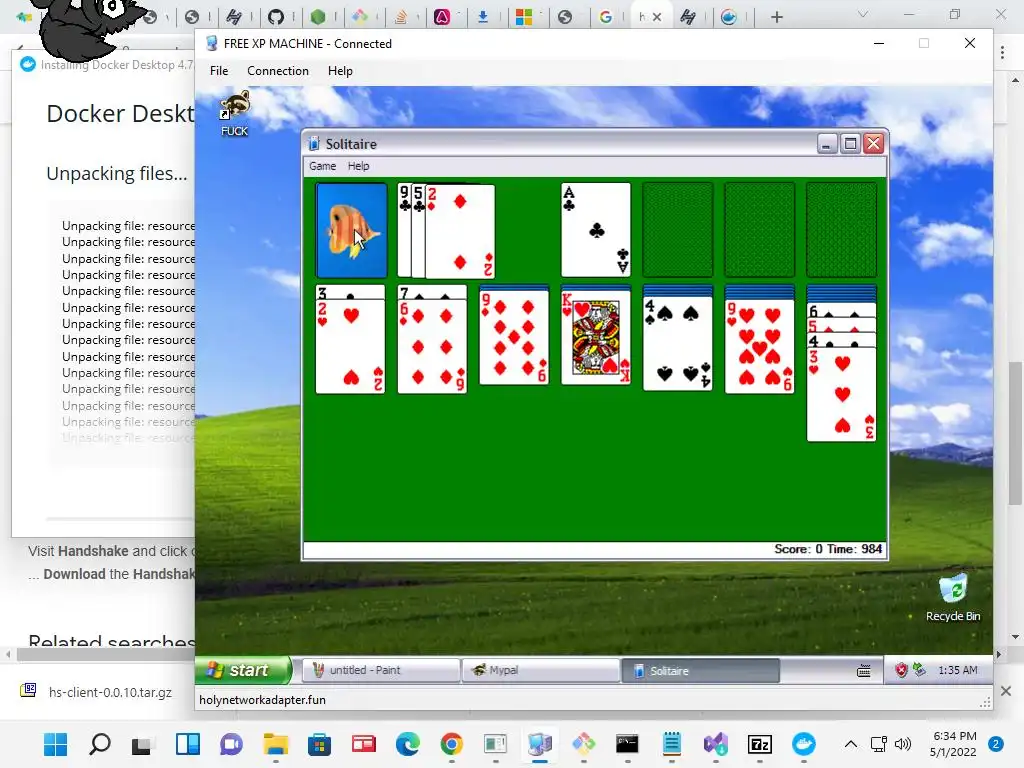Click the FREE XP MACHINE title bar icon
The image size is (1024, 768).
[x=212, y=43]
